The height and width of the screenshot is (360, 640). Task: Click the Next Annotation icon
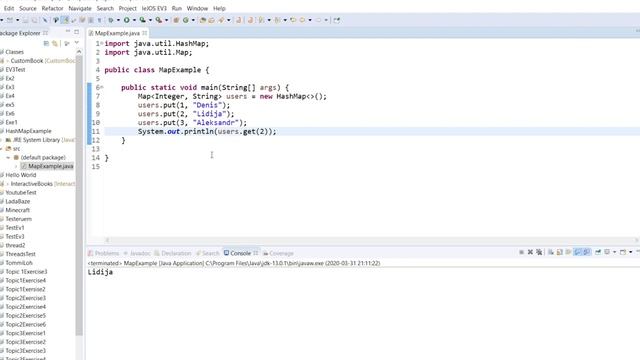[261, 20]
